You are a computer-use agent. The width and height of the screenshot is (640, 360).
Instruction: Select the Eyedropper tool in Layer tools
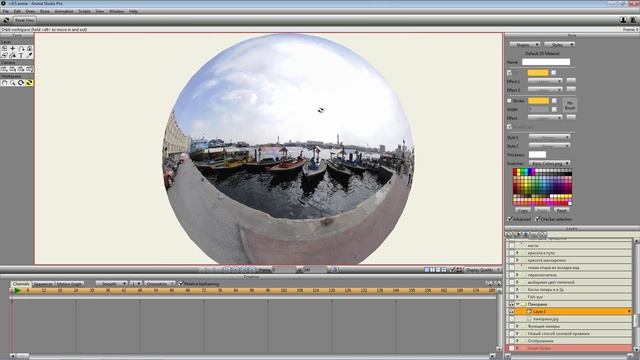point(29,55)
